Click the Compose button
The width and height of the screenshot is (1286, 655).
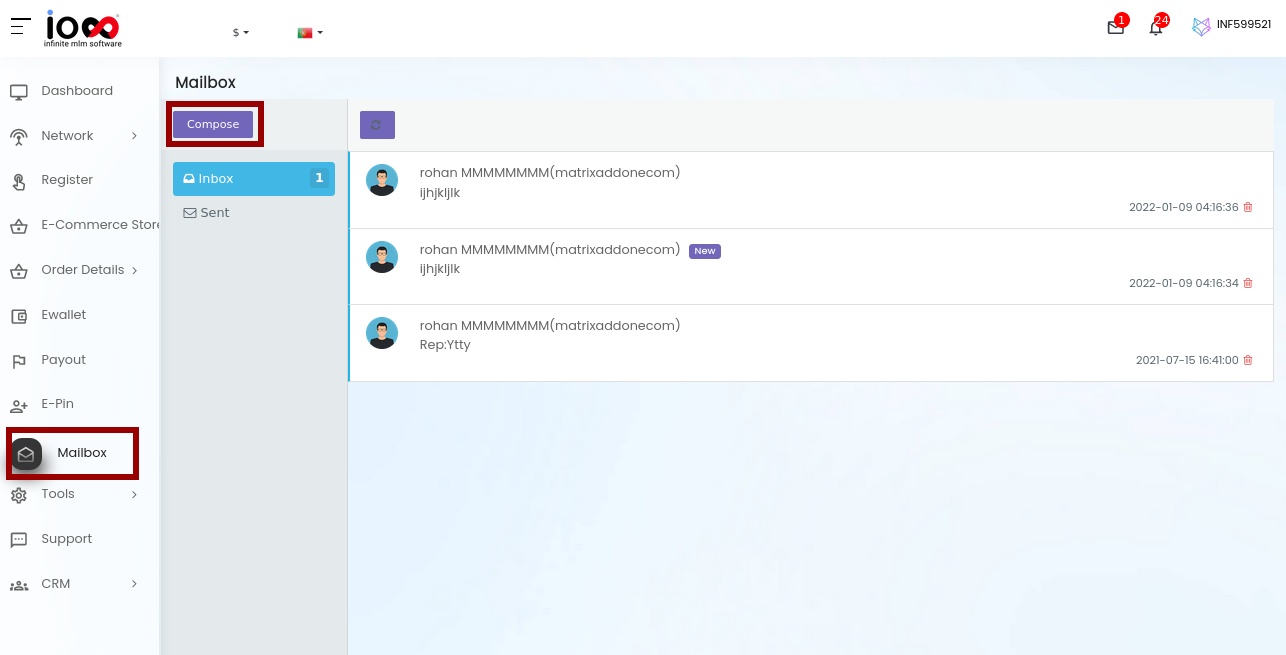coord(213,124)
